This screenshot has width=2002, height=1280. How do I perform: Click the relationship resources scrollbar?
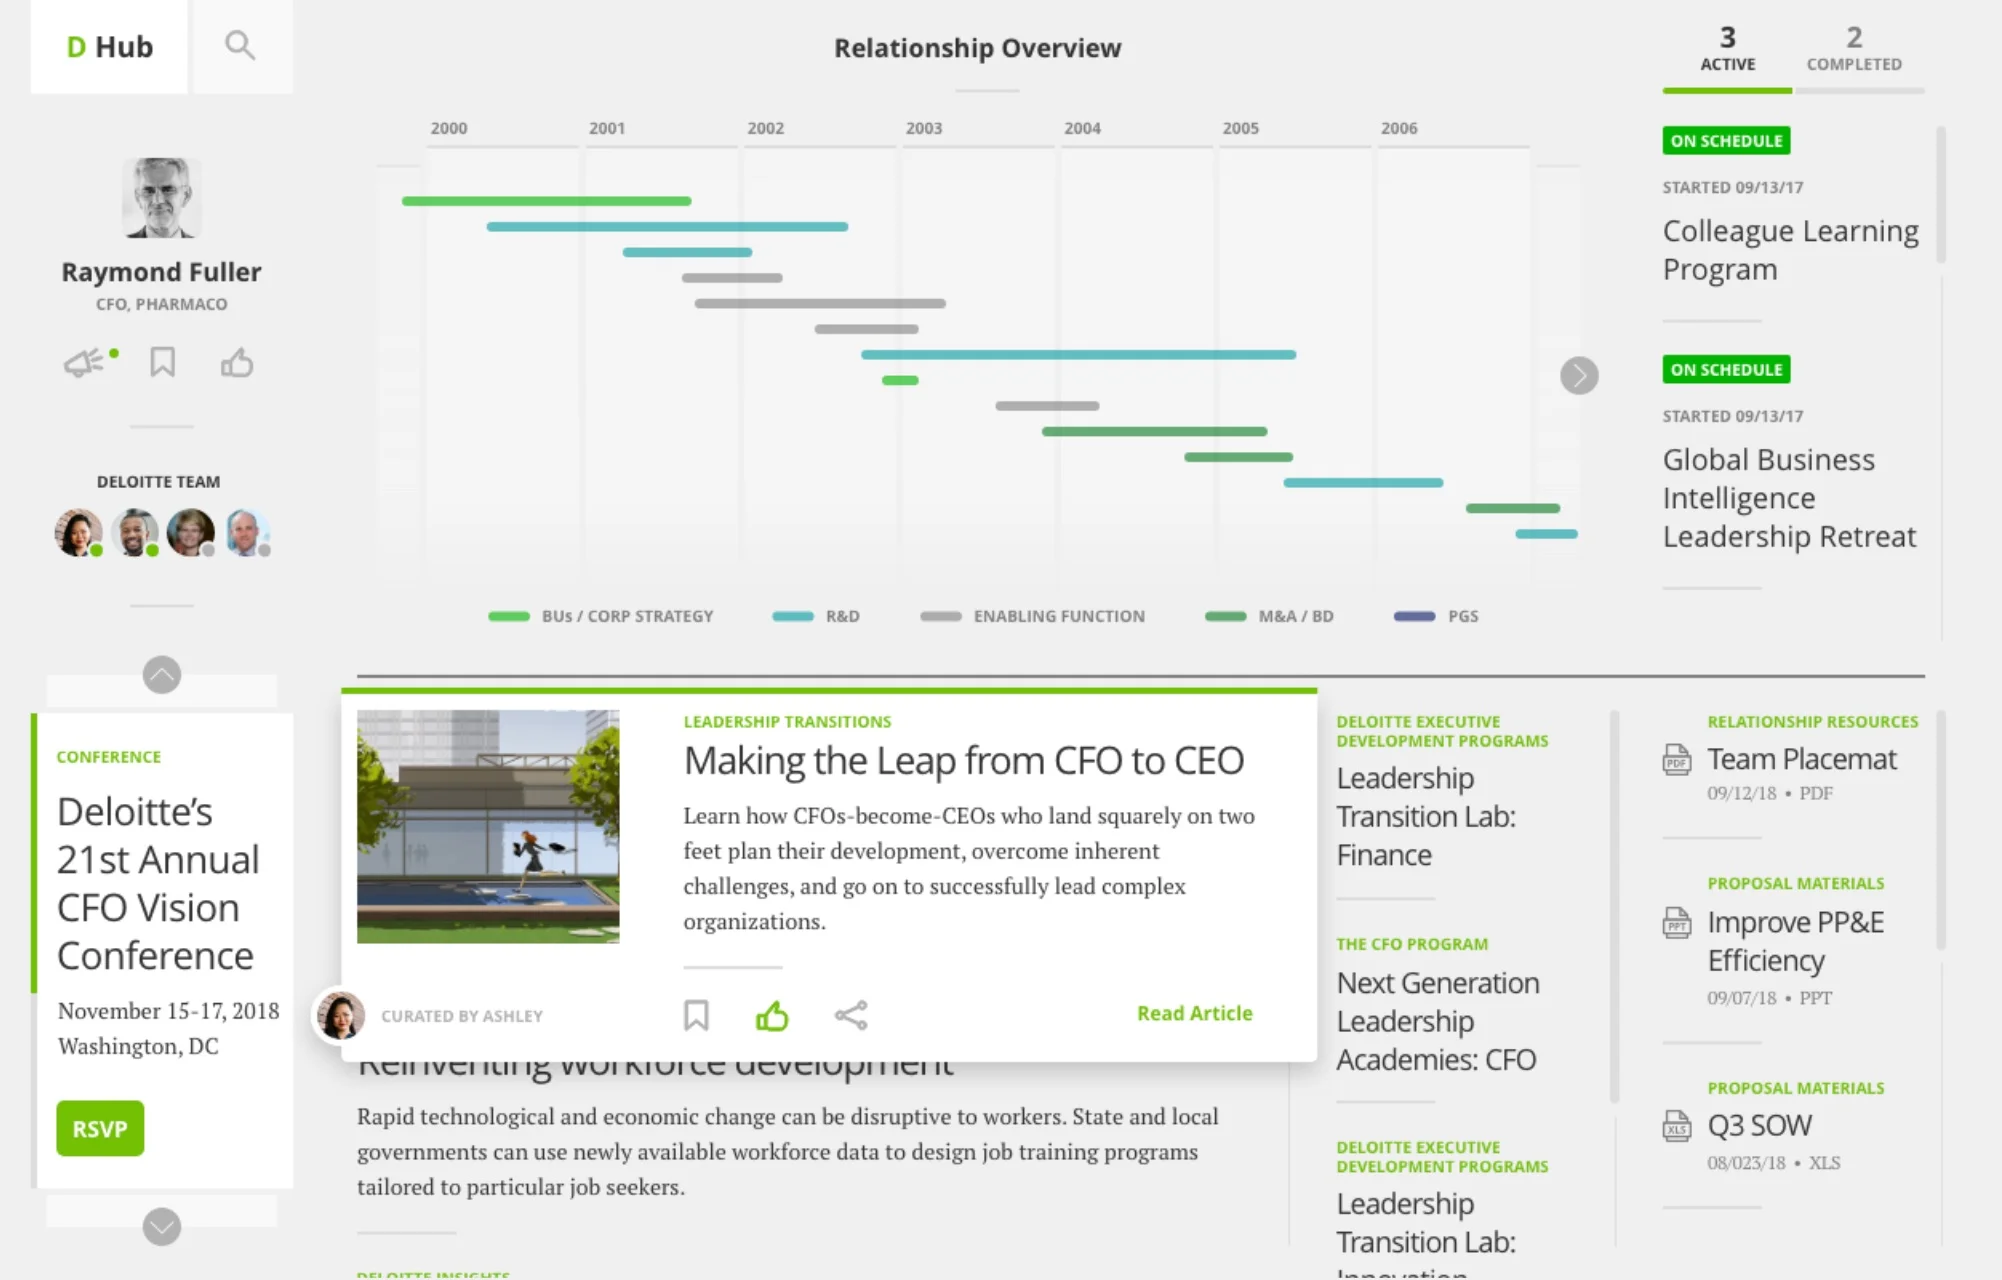tap(1941, 830)
